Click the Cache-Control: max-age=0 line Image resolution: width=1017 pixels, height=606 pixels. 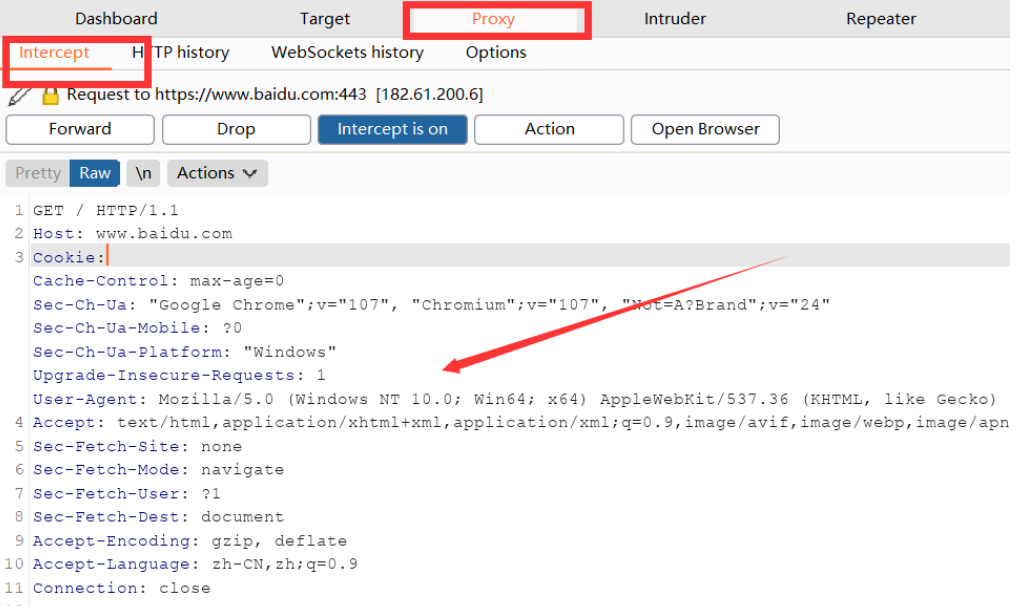click(x=158, y=281)
